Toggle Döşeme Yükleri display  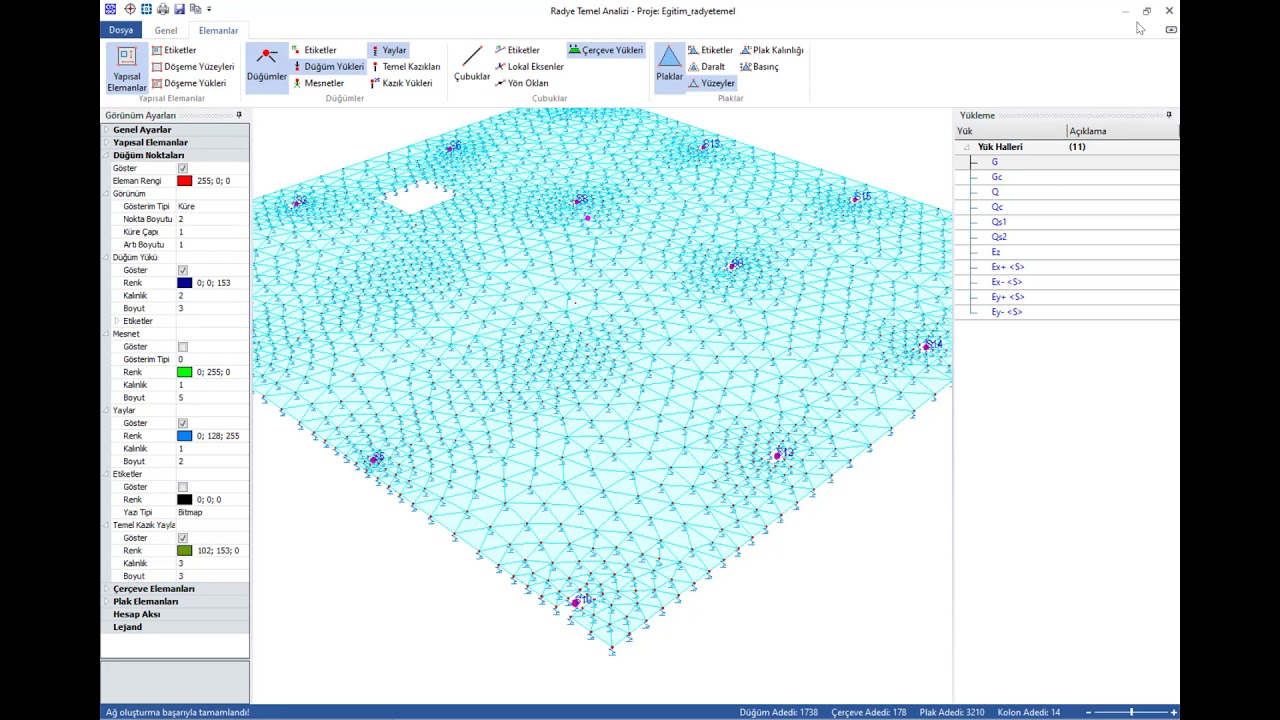(189, 83)
